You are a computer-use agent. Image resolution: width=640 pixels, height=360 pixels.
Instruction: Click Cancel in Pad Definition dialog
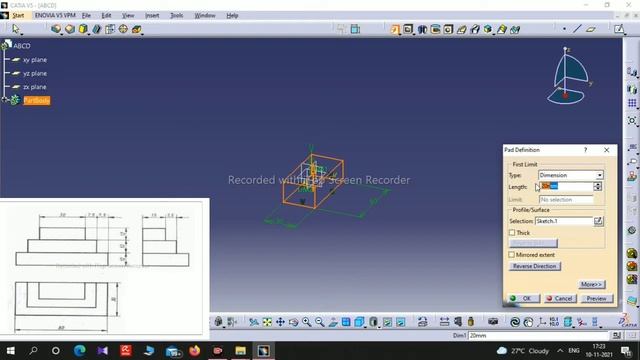click(560, 298)
